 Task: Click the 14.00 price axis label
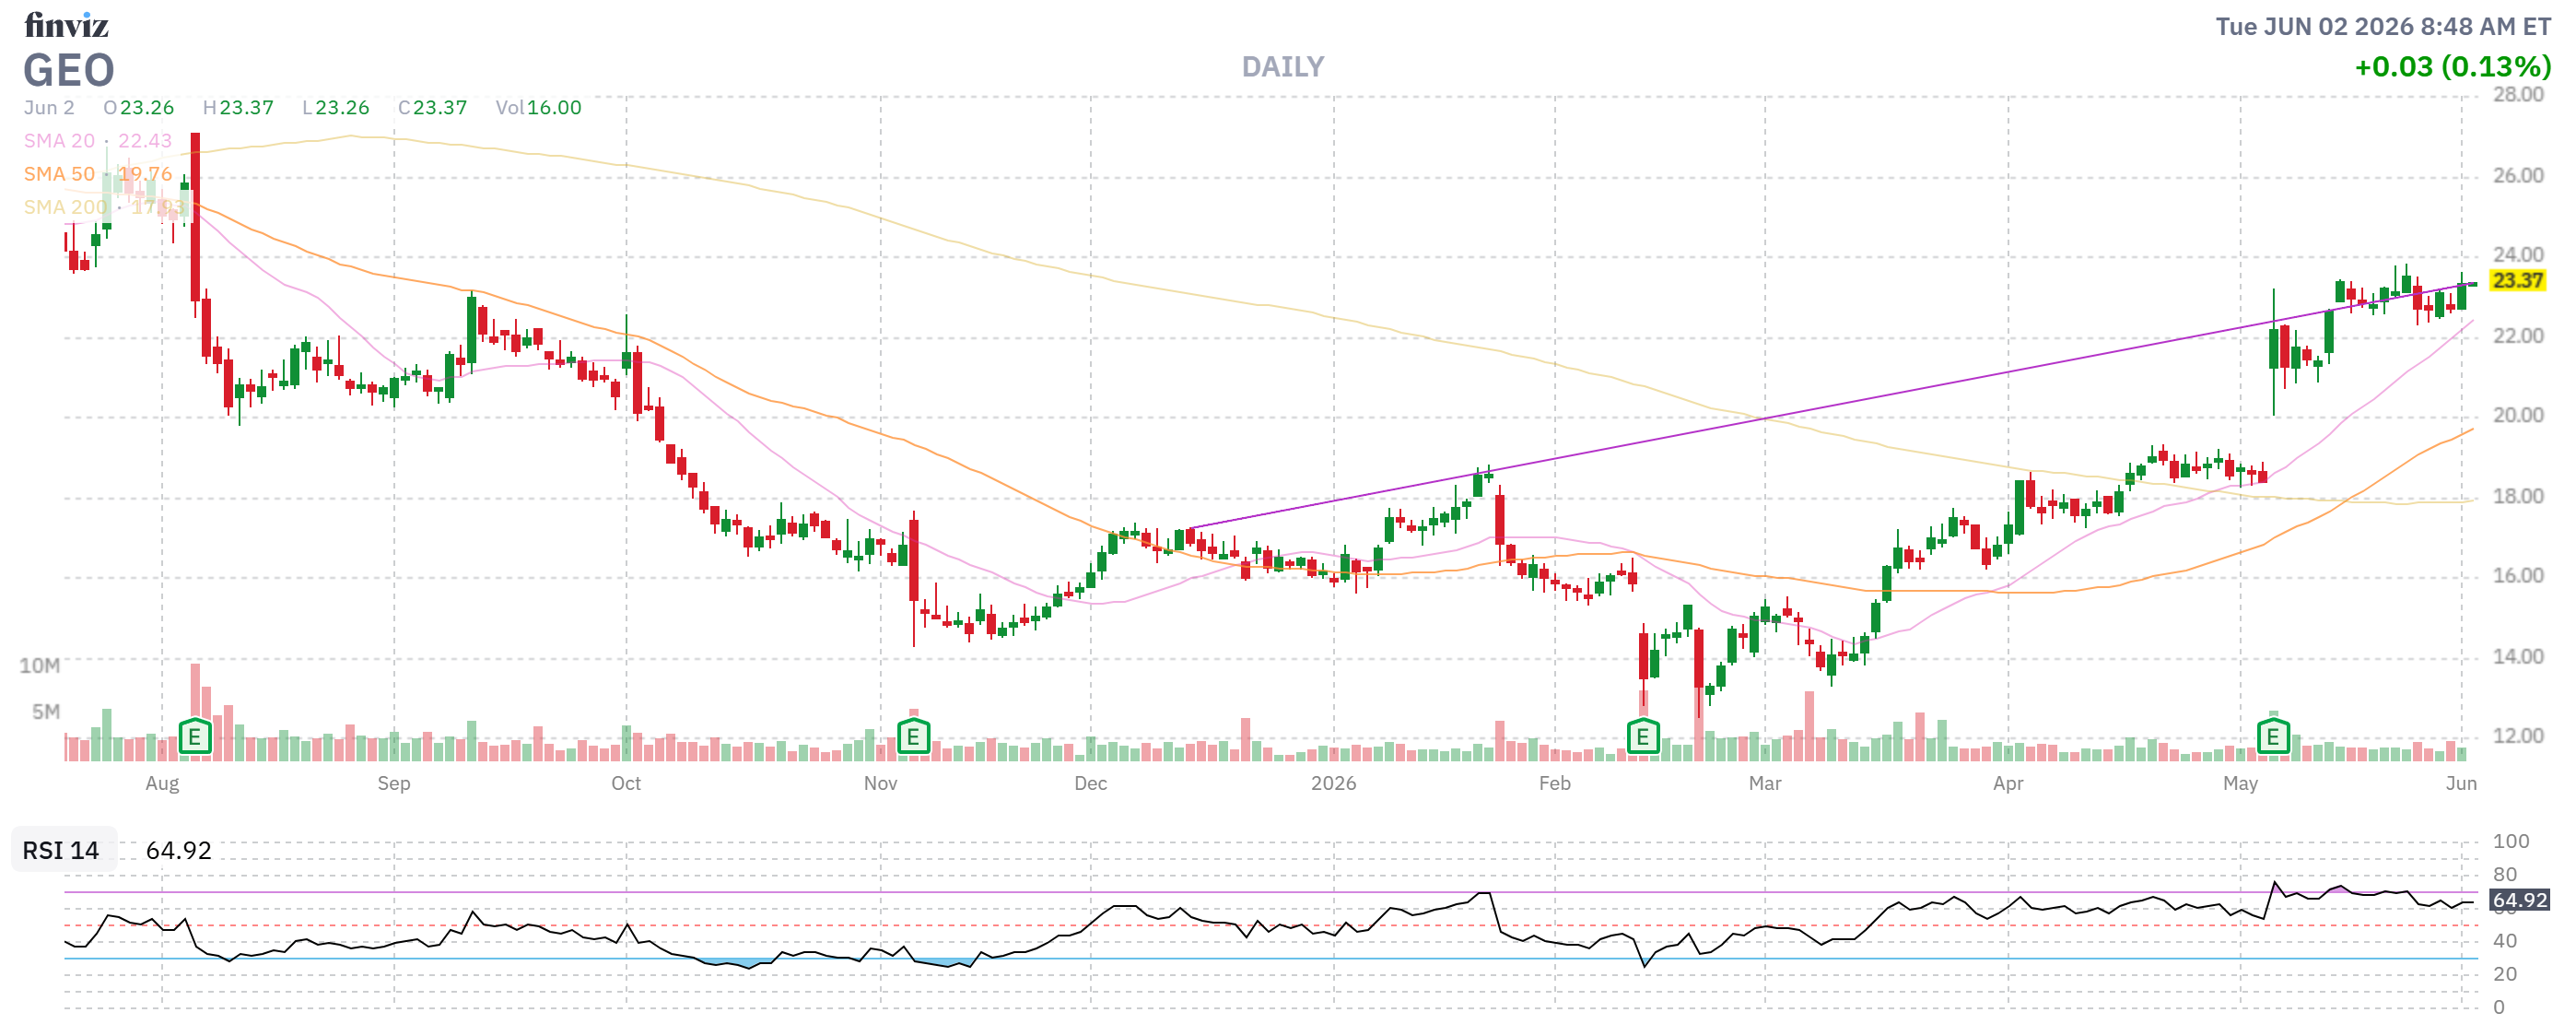2517,657
